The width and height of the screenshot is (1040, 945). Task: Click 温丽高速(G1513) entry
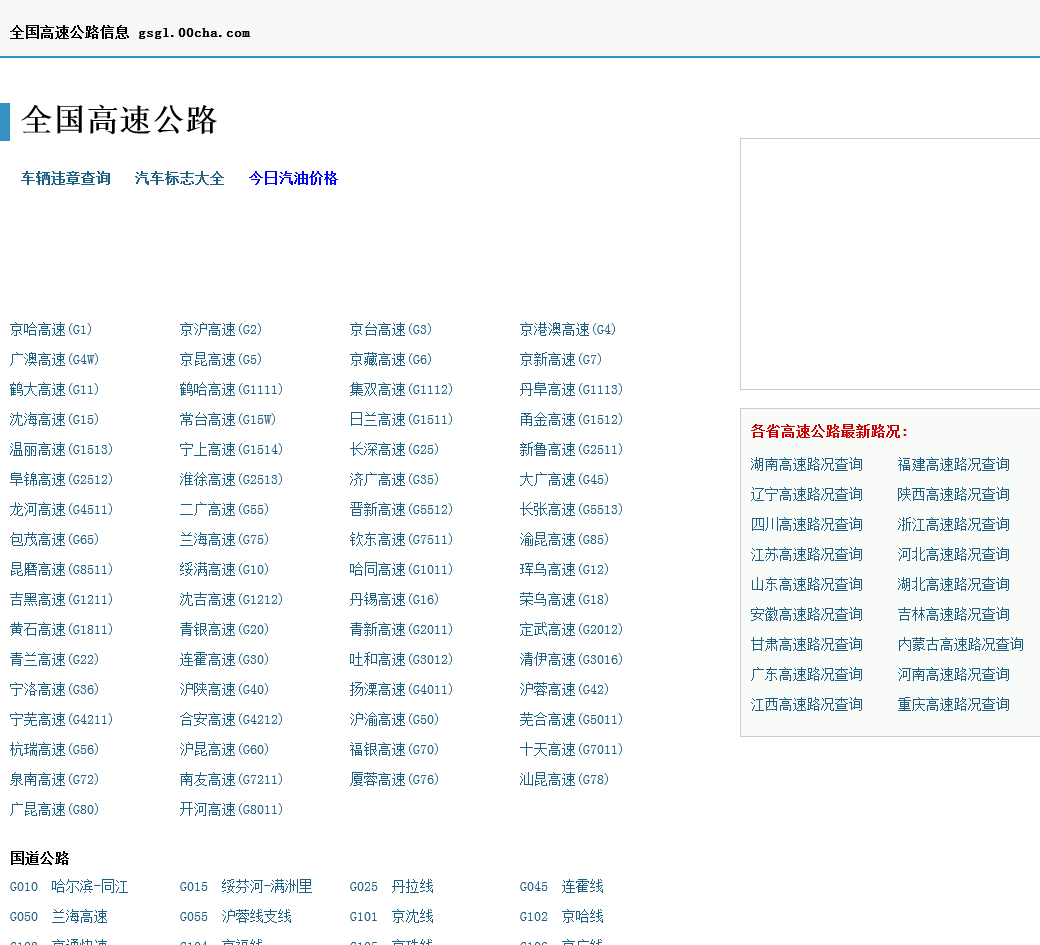[x=61, y=450]
